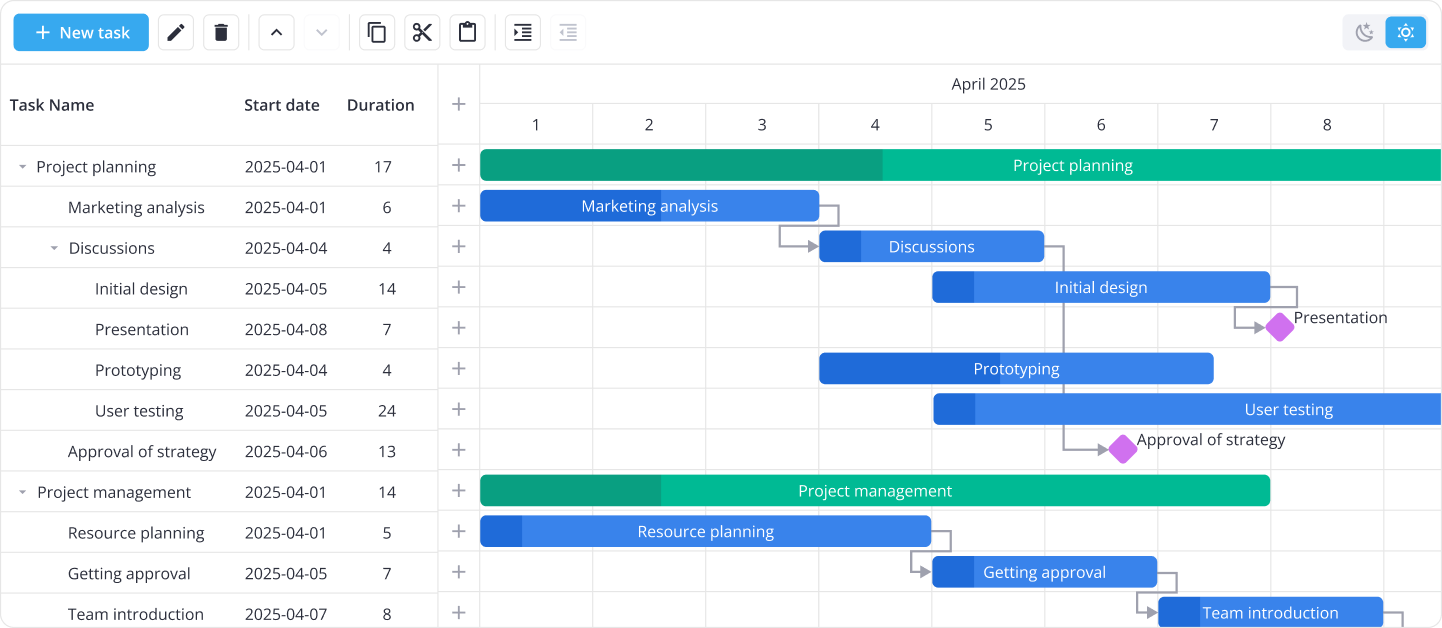Click the pencil edit task icon
Viewport: 1442px width, 628px height.
pyautogui.click(x=176, y=33)
